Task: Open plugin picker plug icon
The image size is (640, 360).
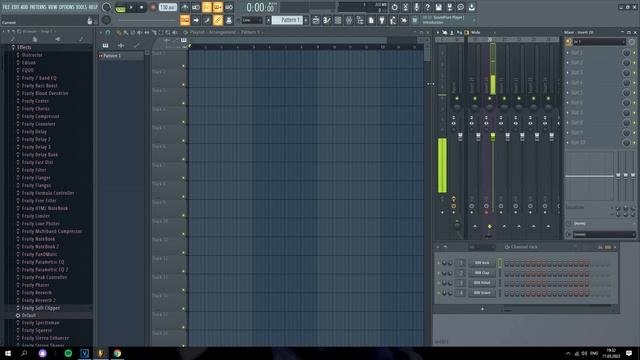Action: click(x=382, y=20)
